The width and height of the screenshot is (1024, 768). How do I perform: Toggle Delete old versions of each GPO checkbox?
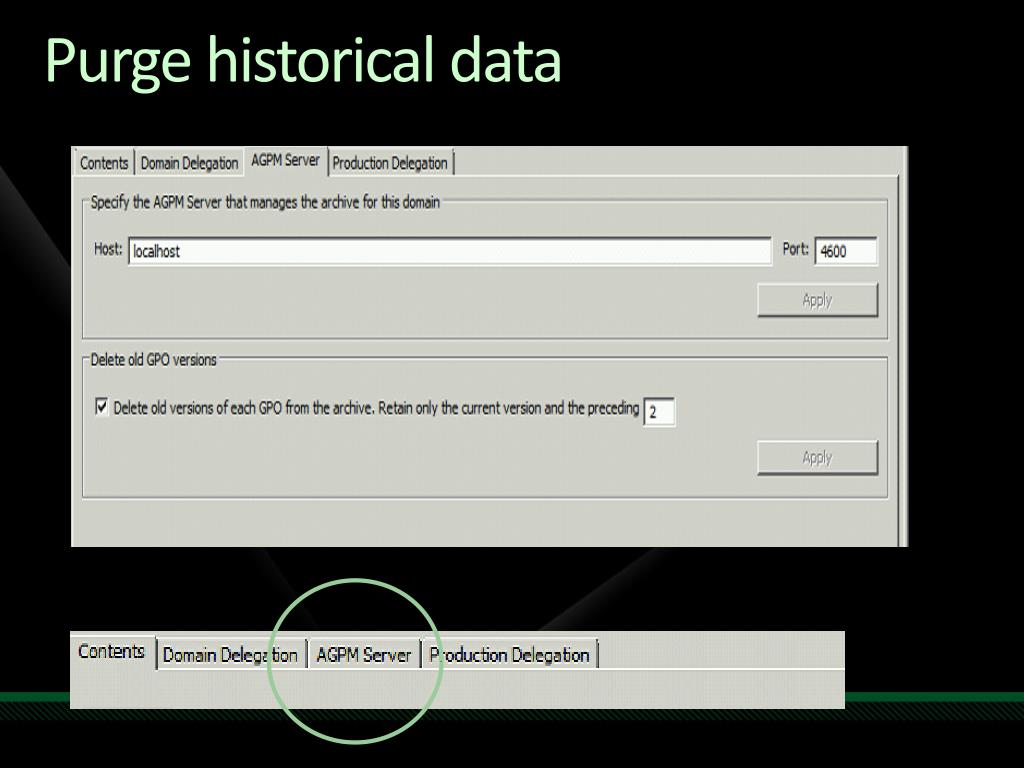click(101, 407)
